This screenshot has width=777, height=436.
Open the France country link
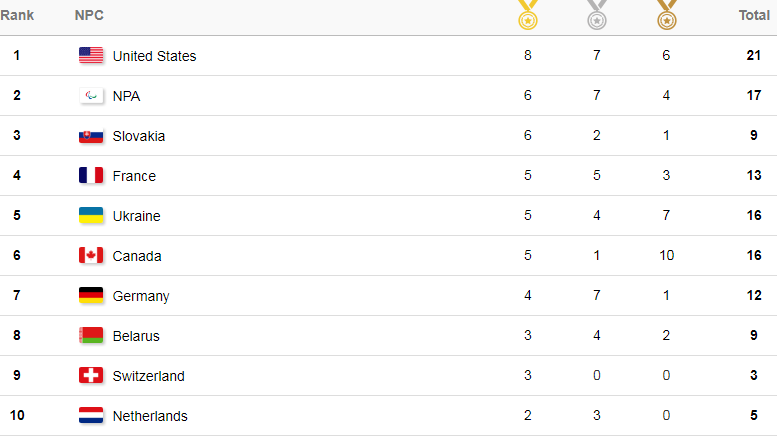[134, 176]
